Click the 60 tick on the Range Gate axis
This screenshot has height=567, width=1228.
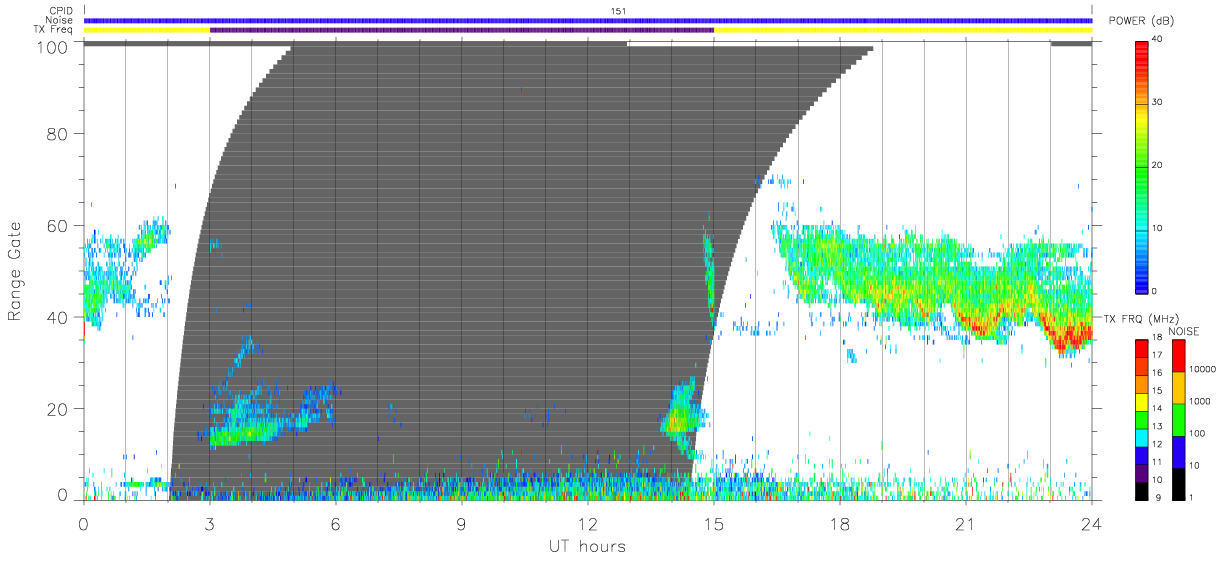click(58, 225)
